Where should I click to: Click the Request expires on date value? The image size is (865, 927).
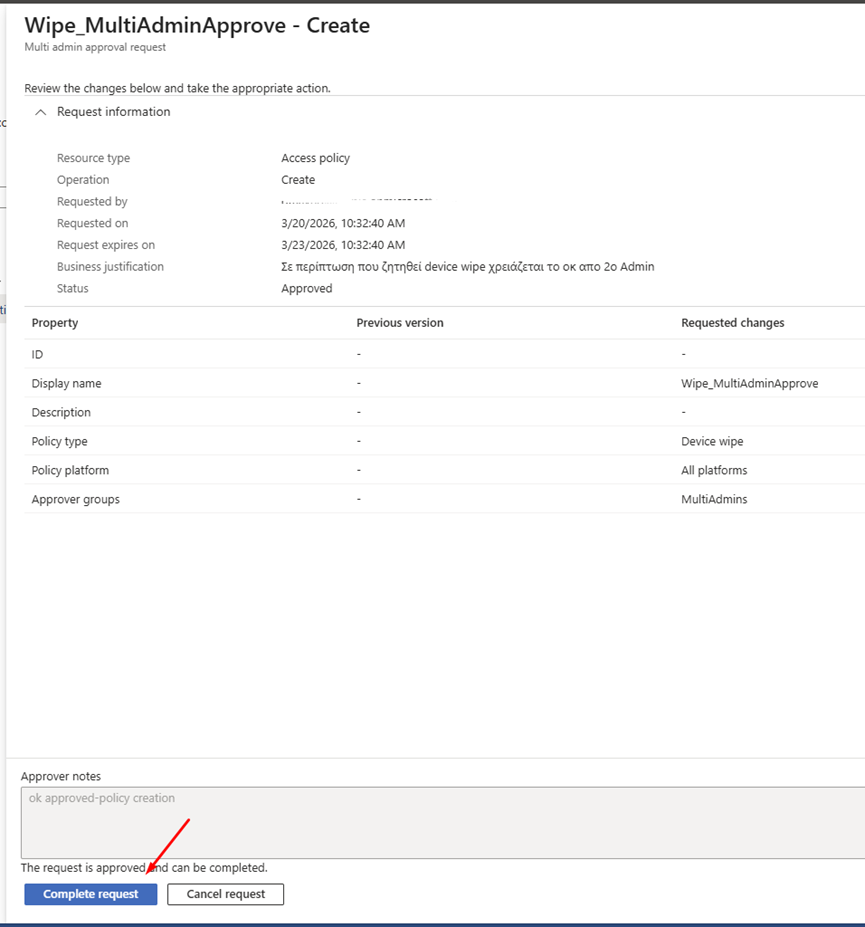[x=343, y=245]
